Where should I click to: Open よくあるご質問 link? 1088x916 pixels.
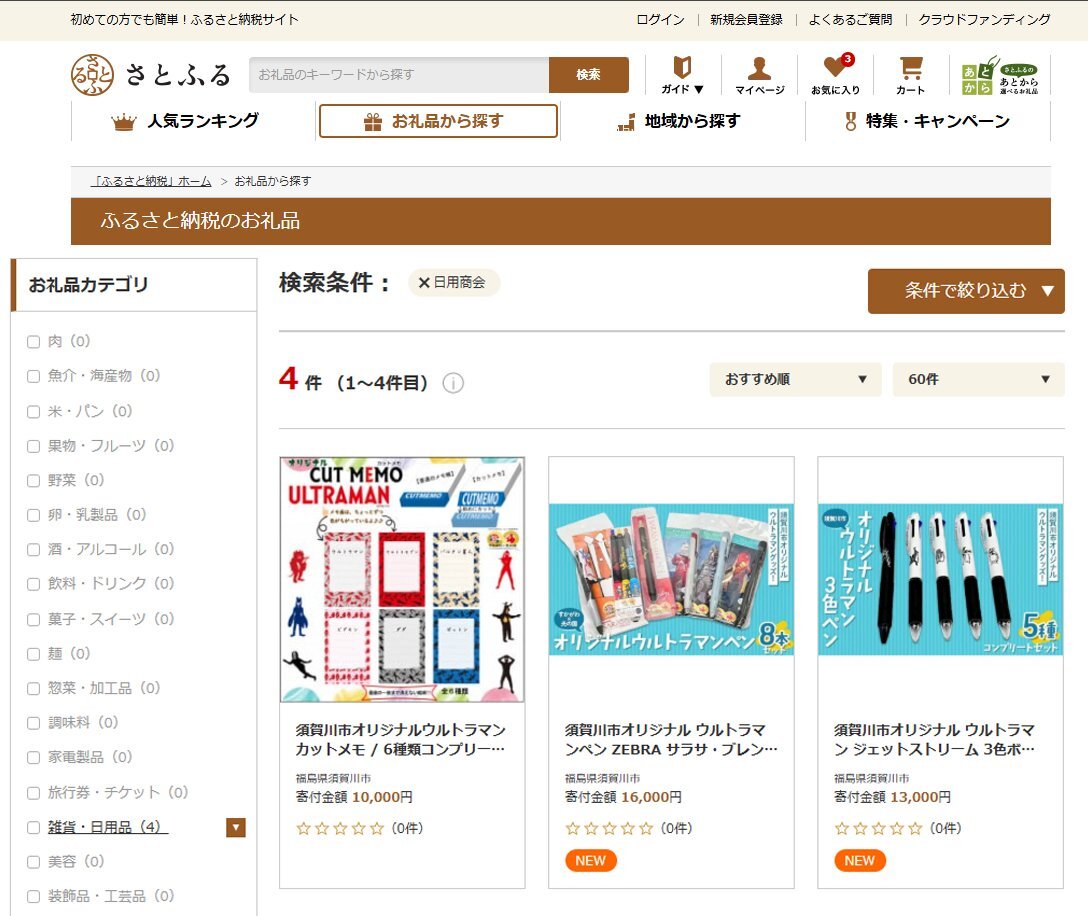click(850, 19)
